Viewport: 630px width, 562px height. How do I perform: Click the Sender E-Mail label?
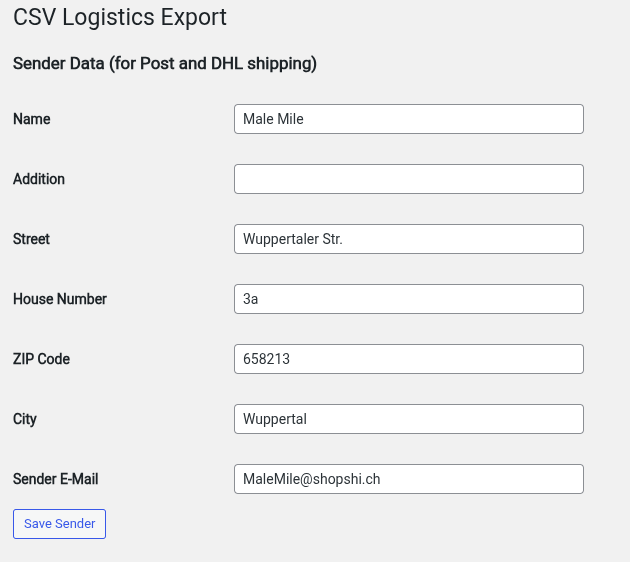[56, 479]
